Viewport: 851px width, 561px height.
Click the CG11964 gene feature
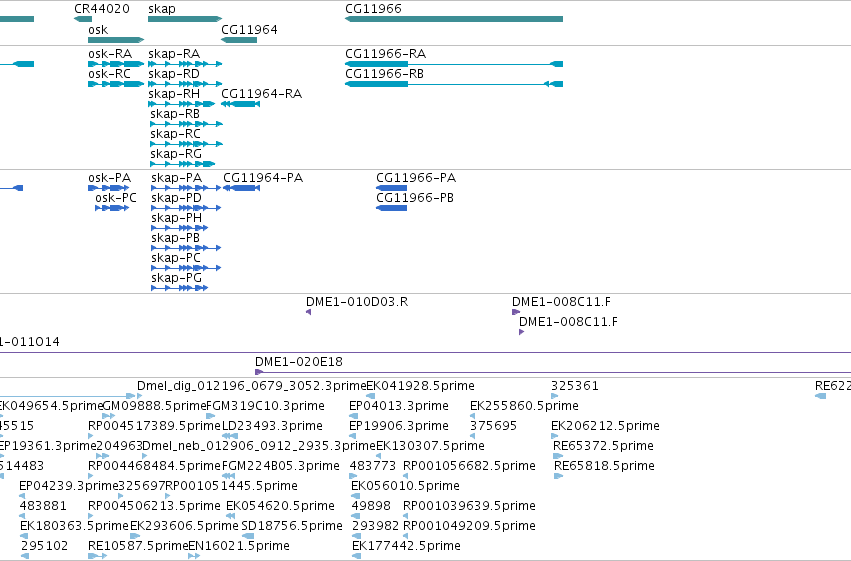click(x=239, y=40)
